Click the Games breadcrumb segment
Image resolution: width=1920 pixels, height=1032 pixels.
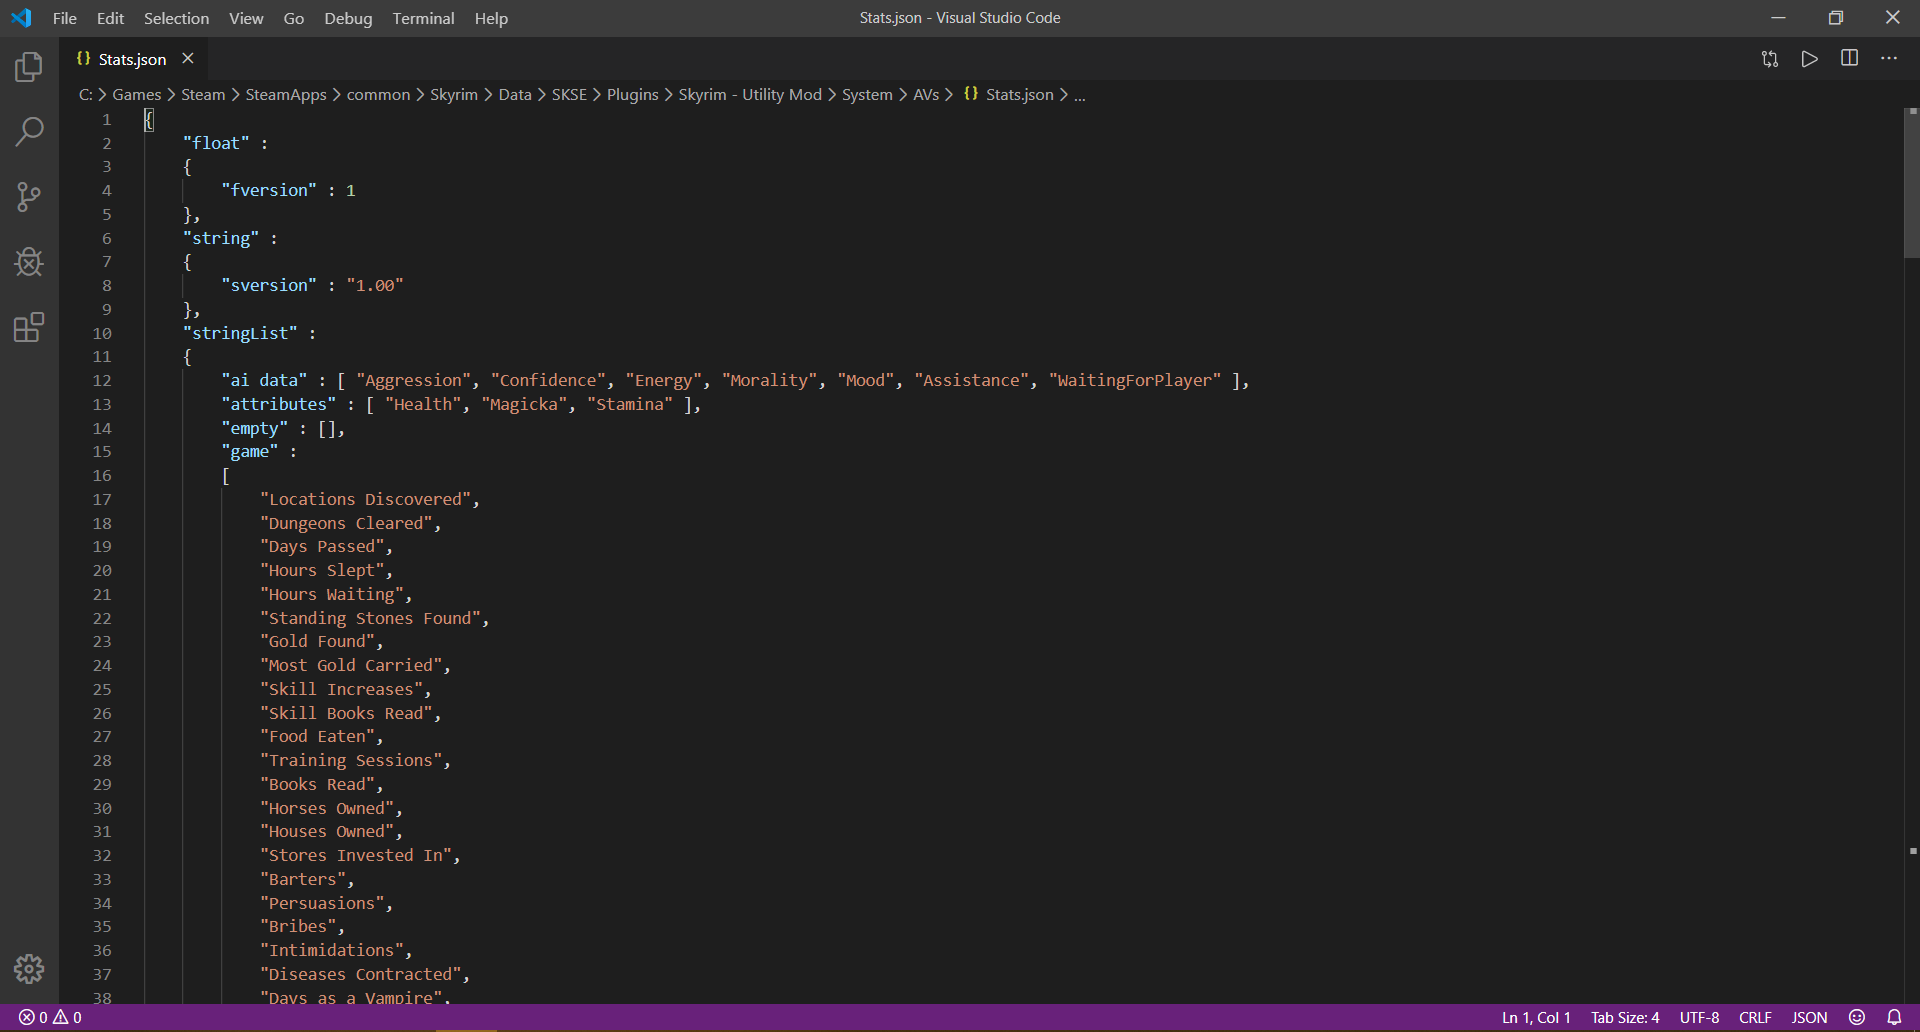click(137, 94)
